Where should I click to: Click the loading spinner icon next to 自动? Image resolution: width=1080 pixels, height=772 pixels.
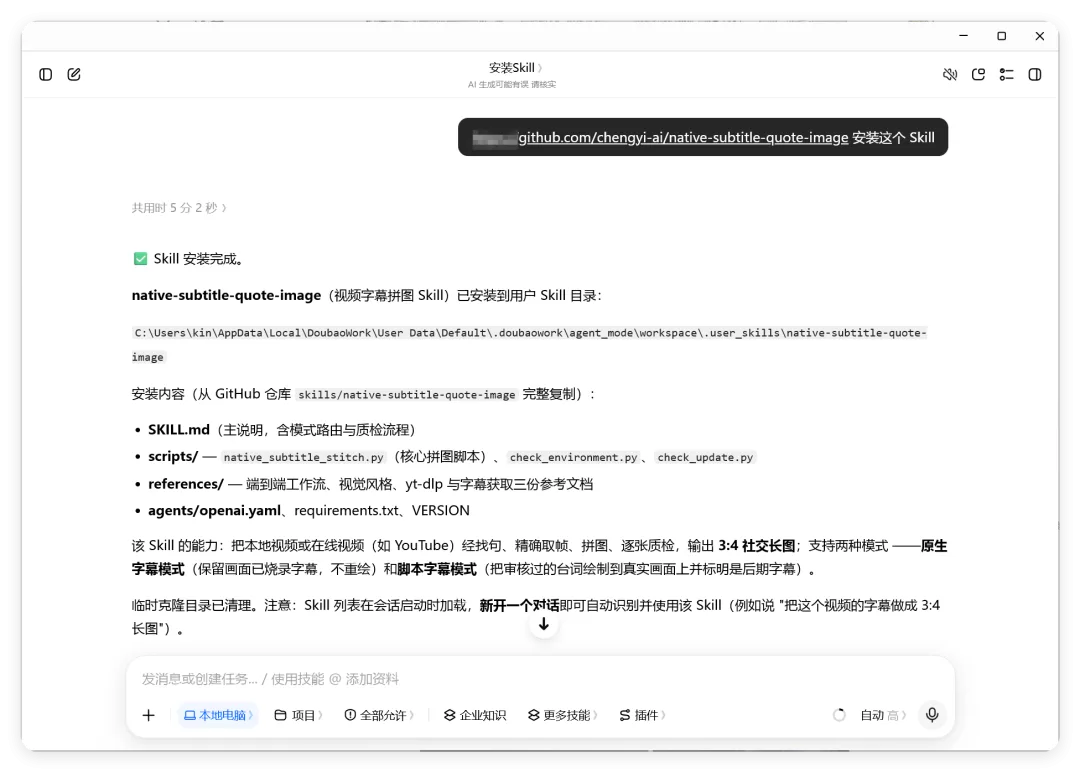(x=839, y=715)
